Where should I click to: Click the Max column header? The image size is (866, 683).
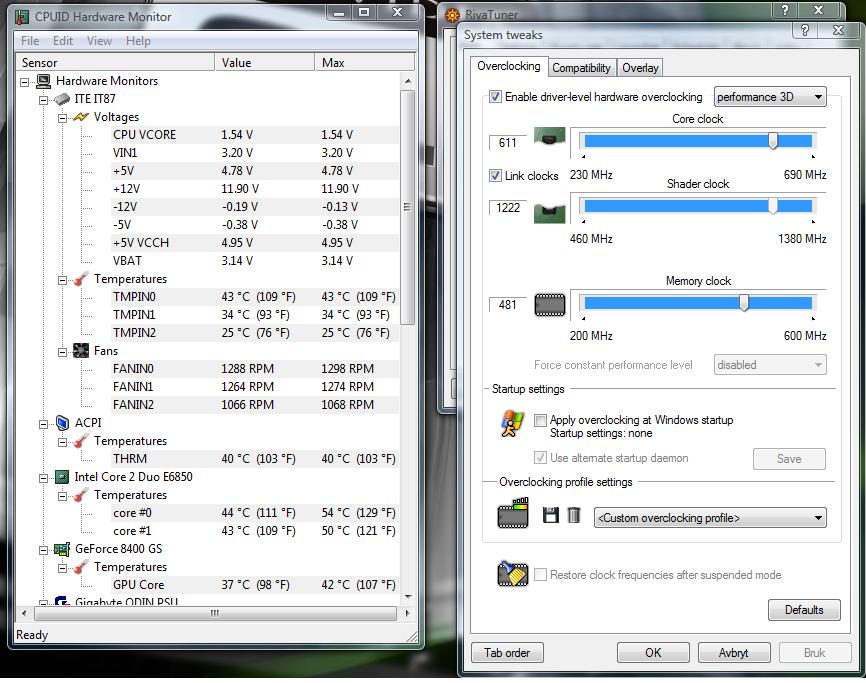click(365, 62)
